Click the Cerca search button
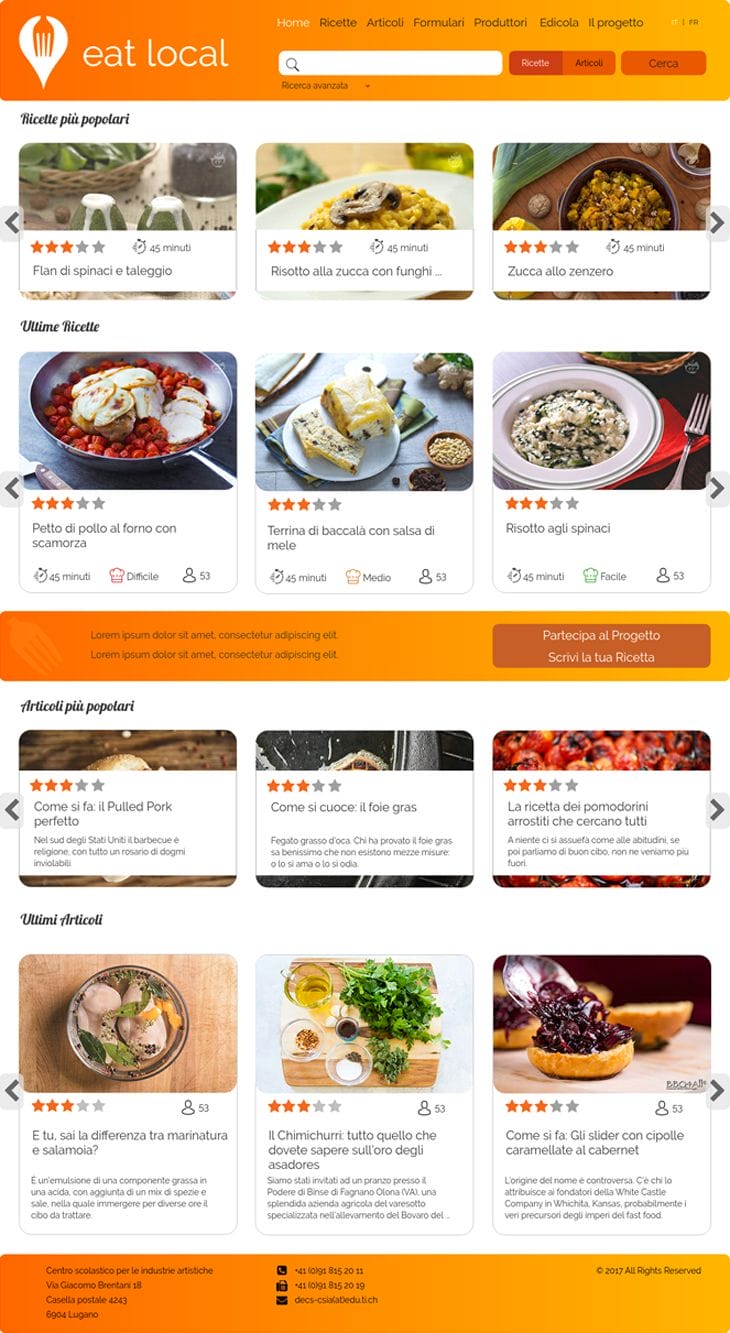This screenshot has height=1333, width=730. tap(663, 63)
